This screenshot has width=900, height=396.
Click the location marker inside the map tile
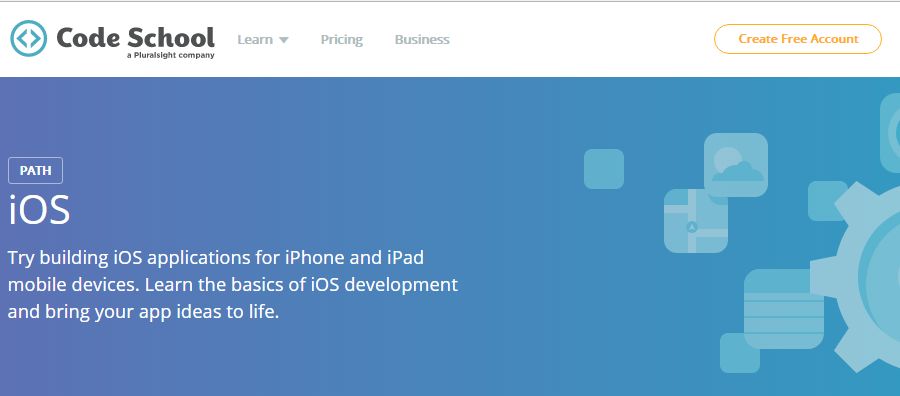click(692, 227)
